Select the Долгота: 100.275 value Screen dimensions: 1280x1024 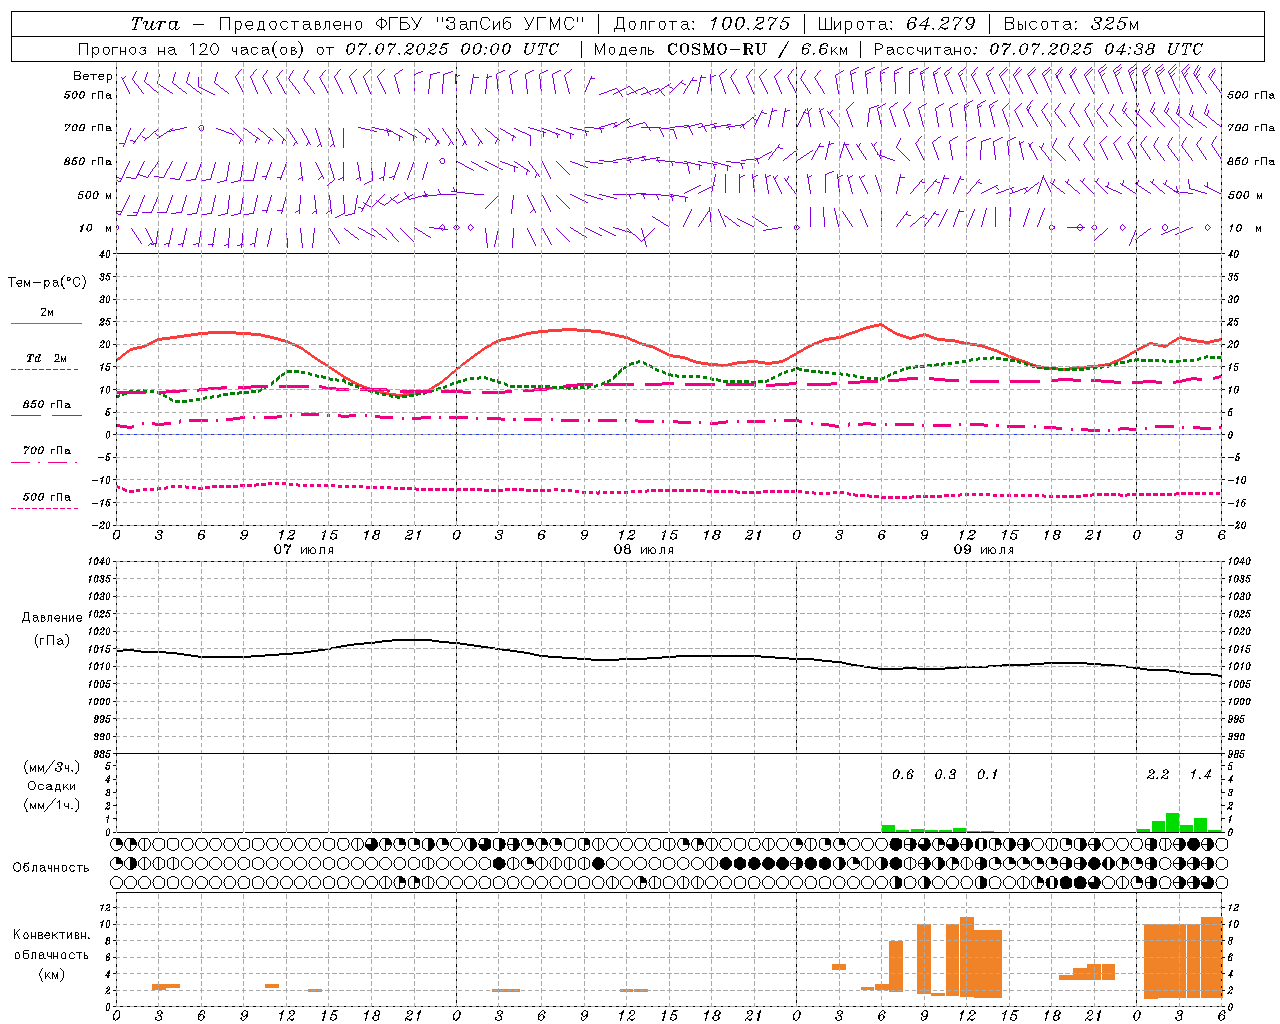pos(701,24)
